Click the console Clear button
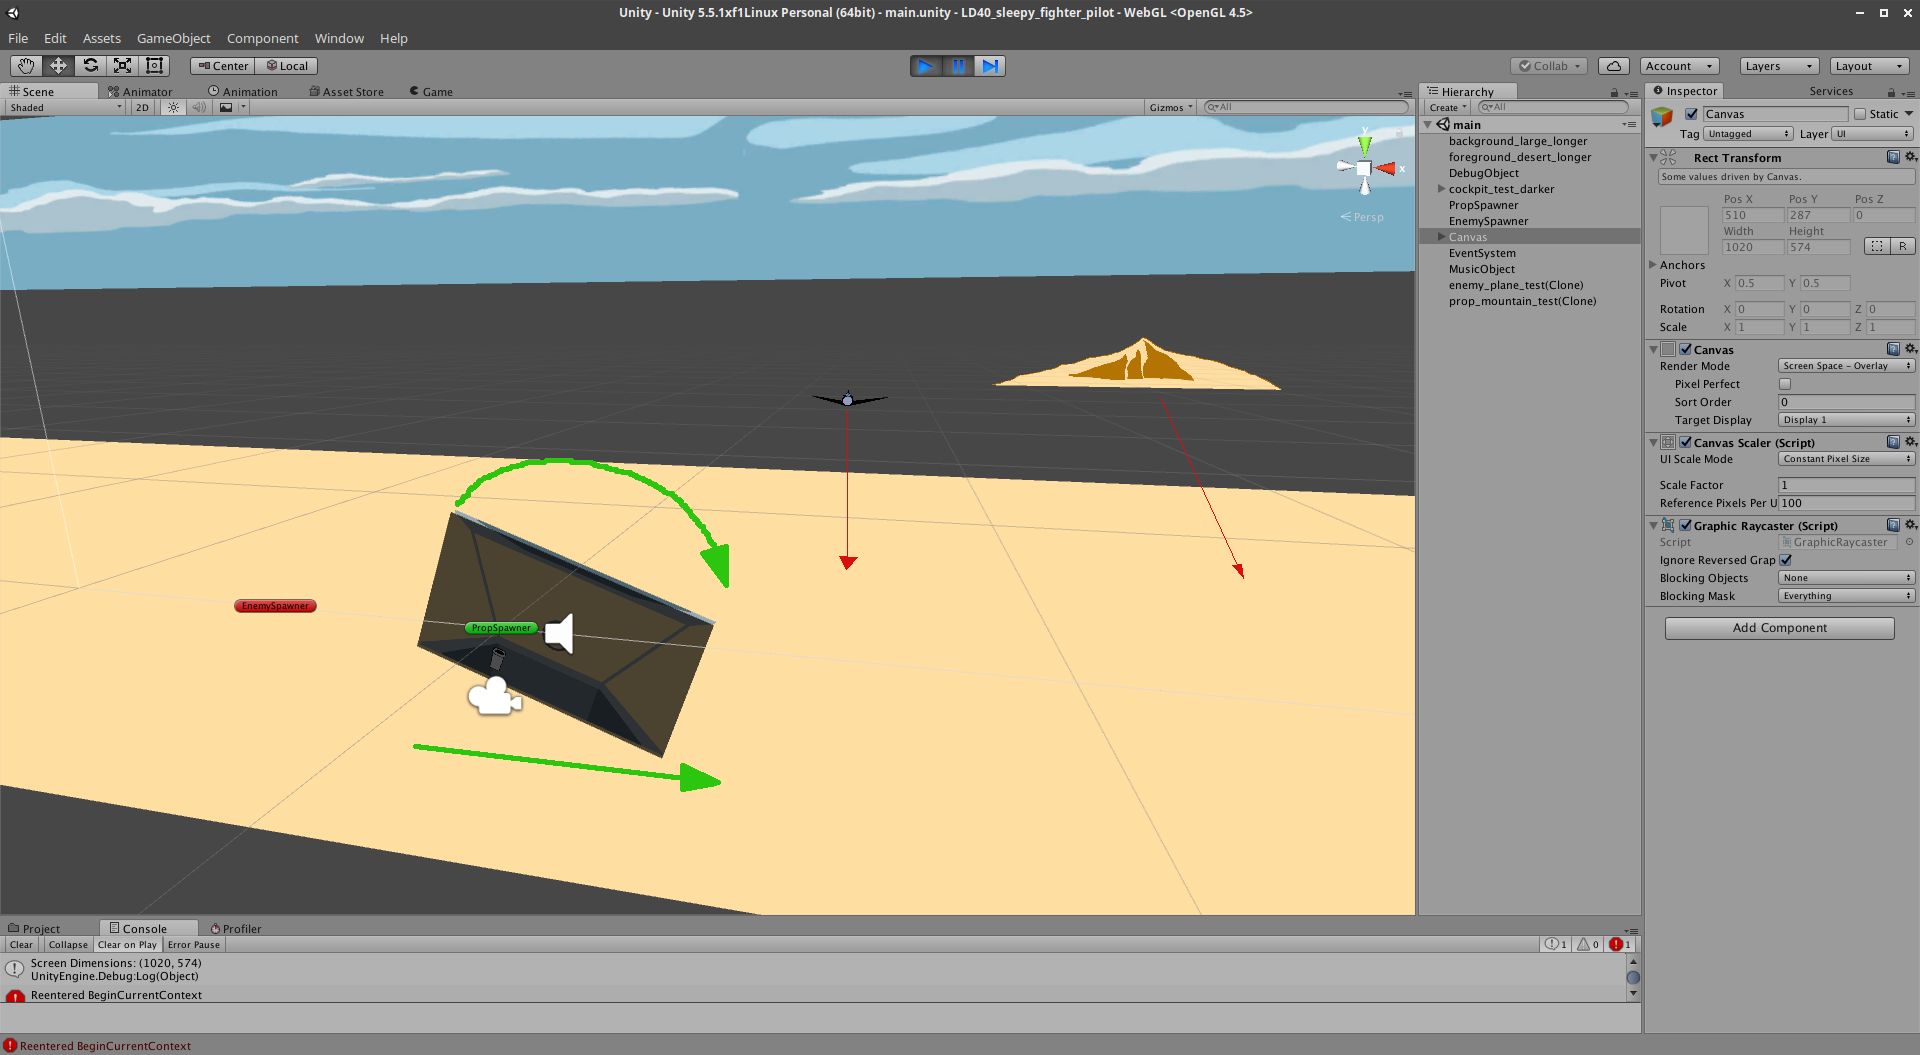1920x1055 pixels. [x=21, y=944]
